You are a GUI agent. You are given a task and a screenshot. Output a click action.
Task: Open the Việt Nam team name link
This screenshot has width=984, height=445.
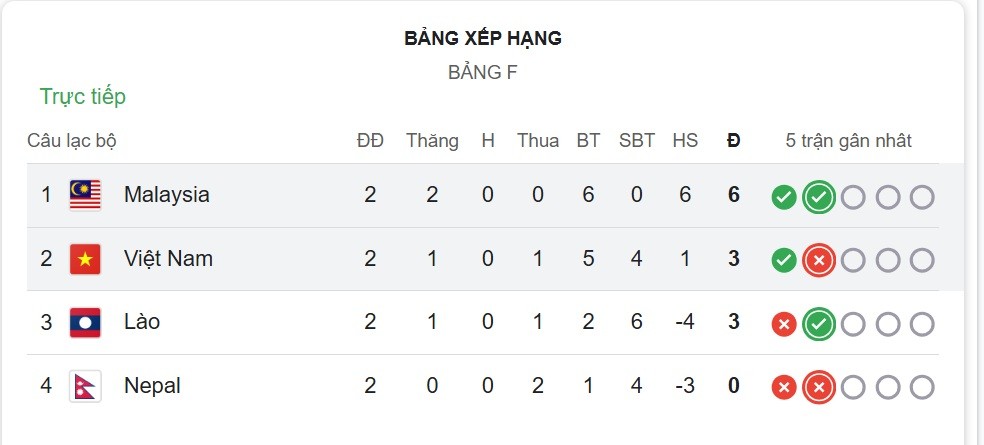[x=168, y=259]
